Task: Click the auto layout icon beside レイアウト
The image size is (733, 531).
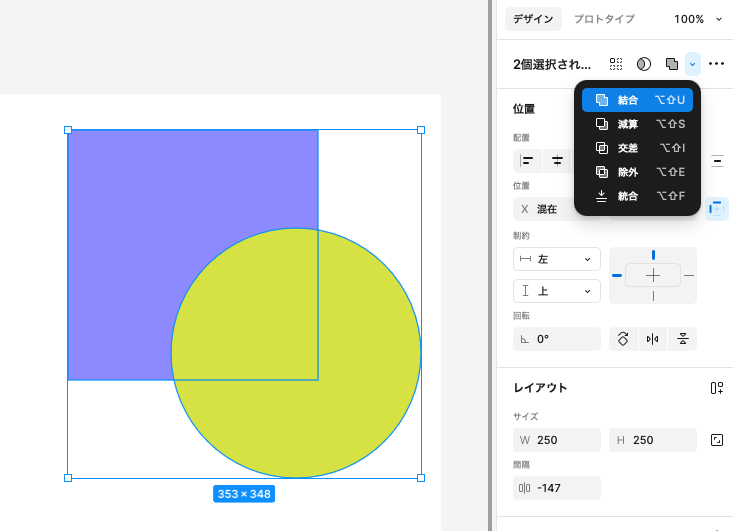Action: pyautogui.click(x=716, y=388)
